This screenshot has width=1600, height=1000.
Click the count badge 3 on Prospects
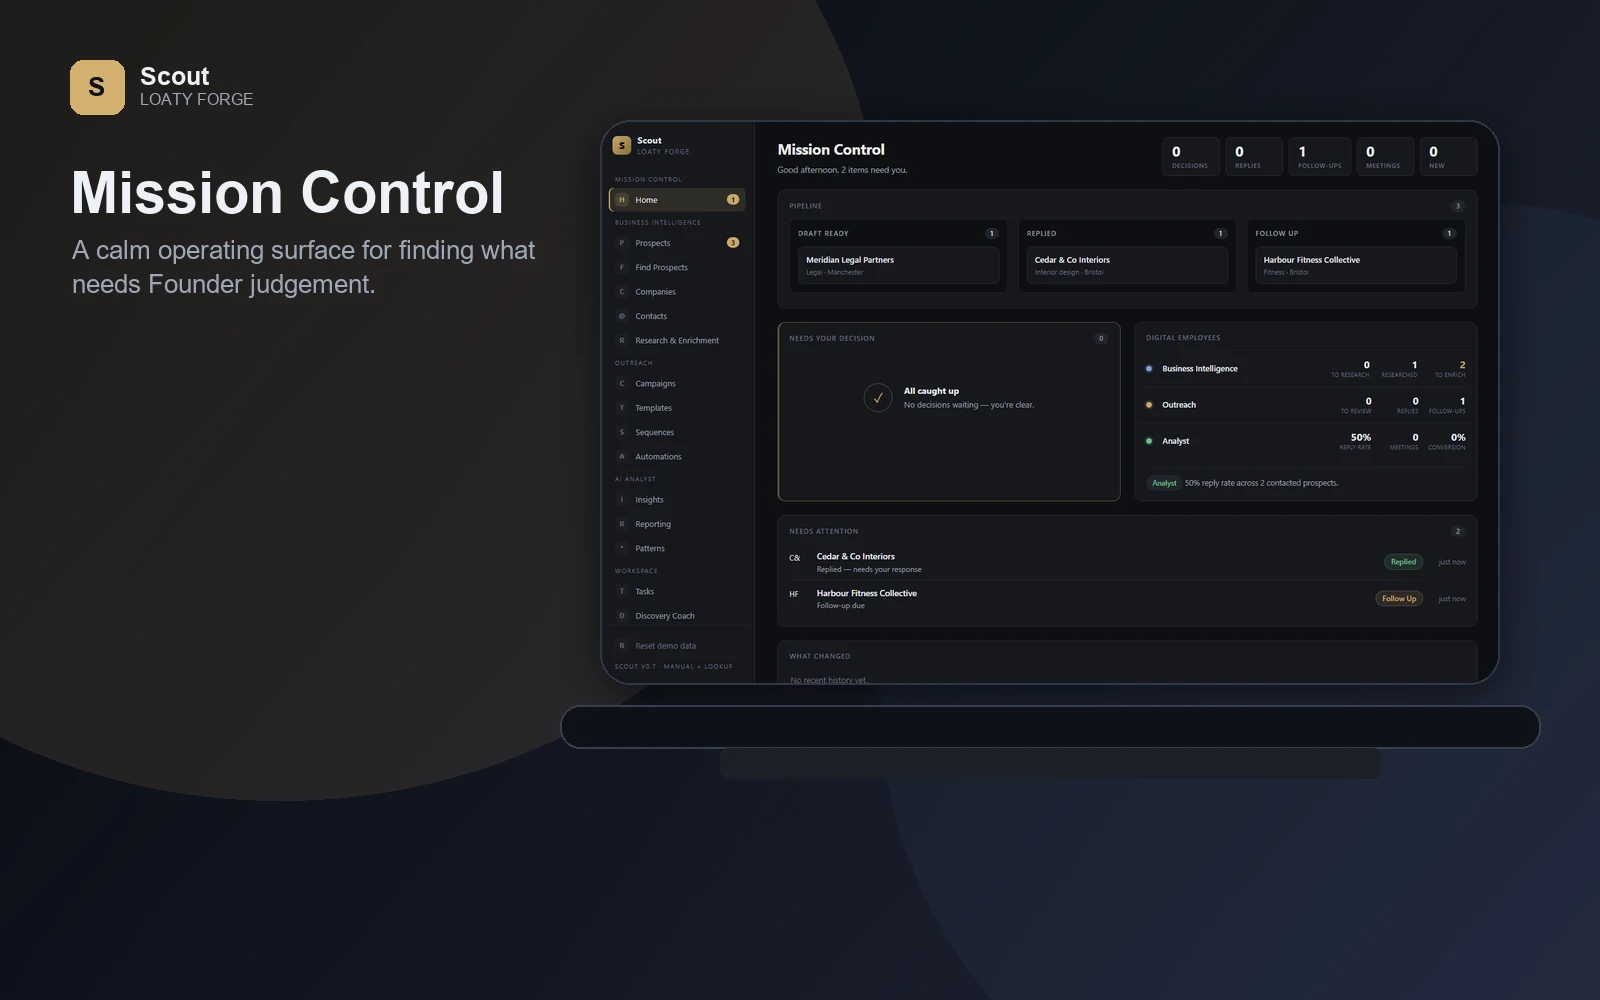click(733, 243)
